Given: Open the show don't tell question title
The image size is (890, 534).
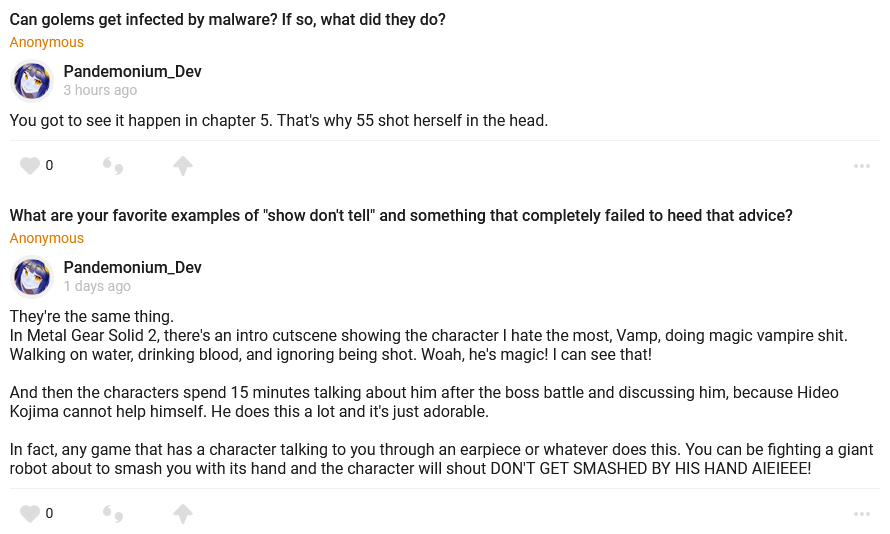Looking at the screenshot, I should pyautogui.click(x=401, y=216).
